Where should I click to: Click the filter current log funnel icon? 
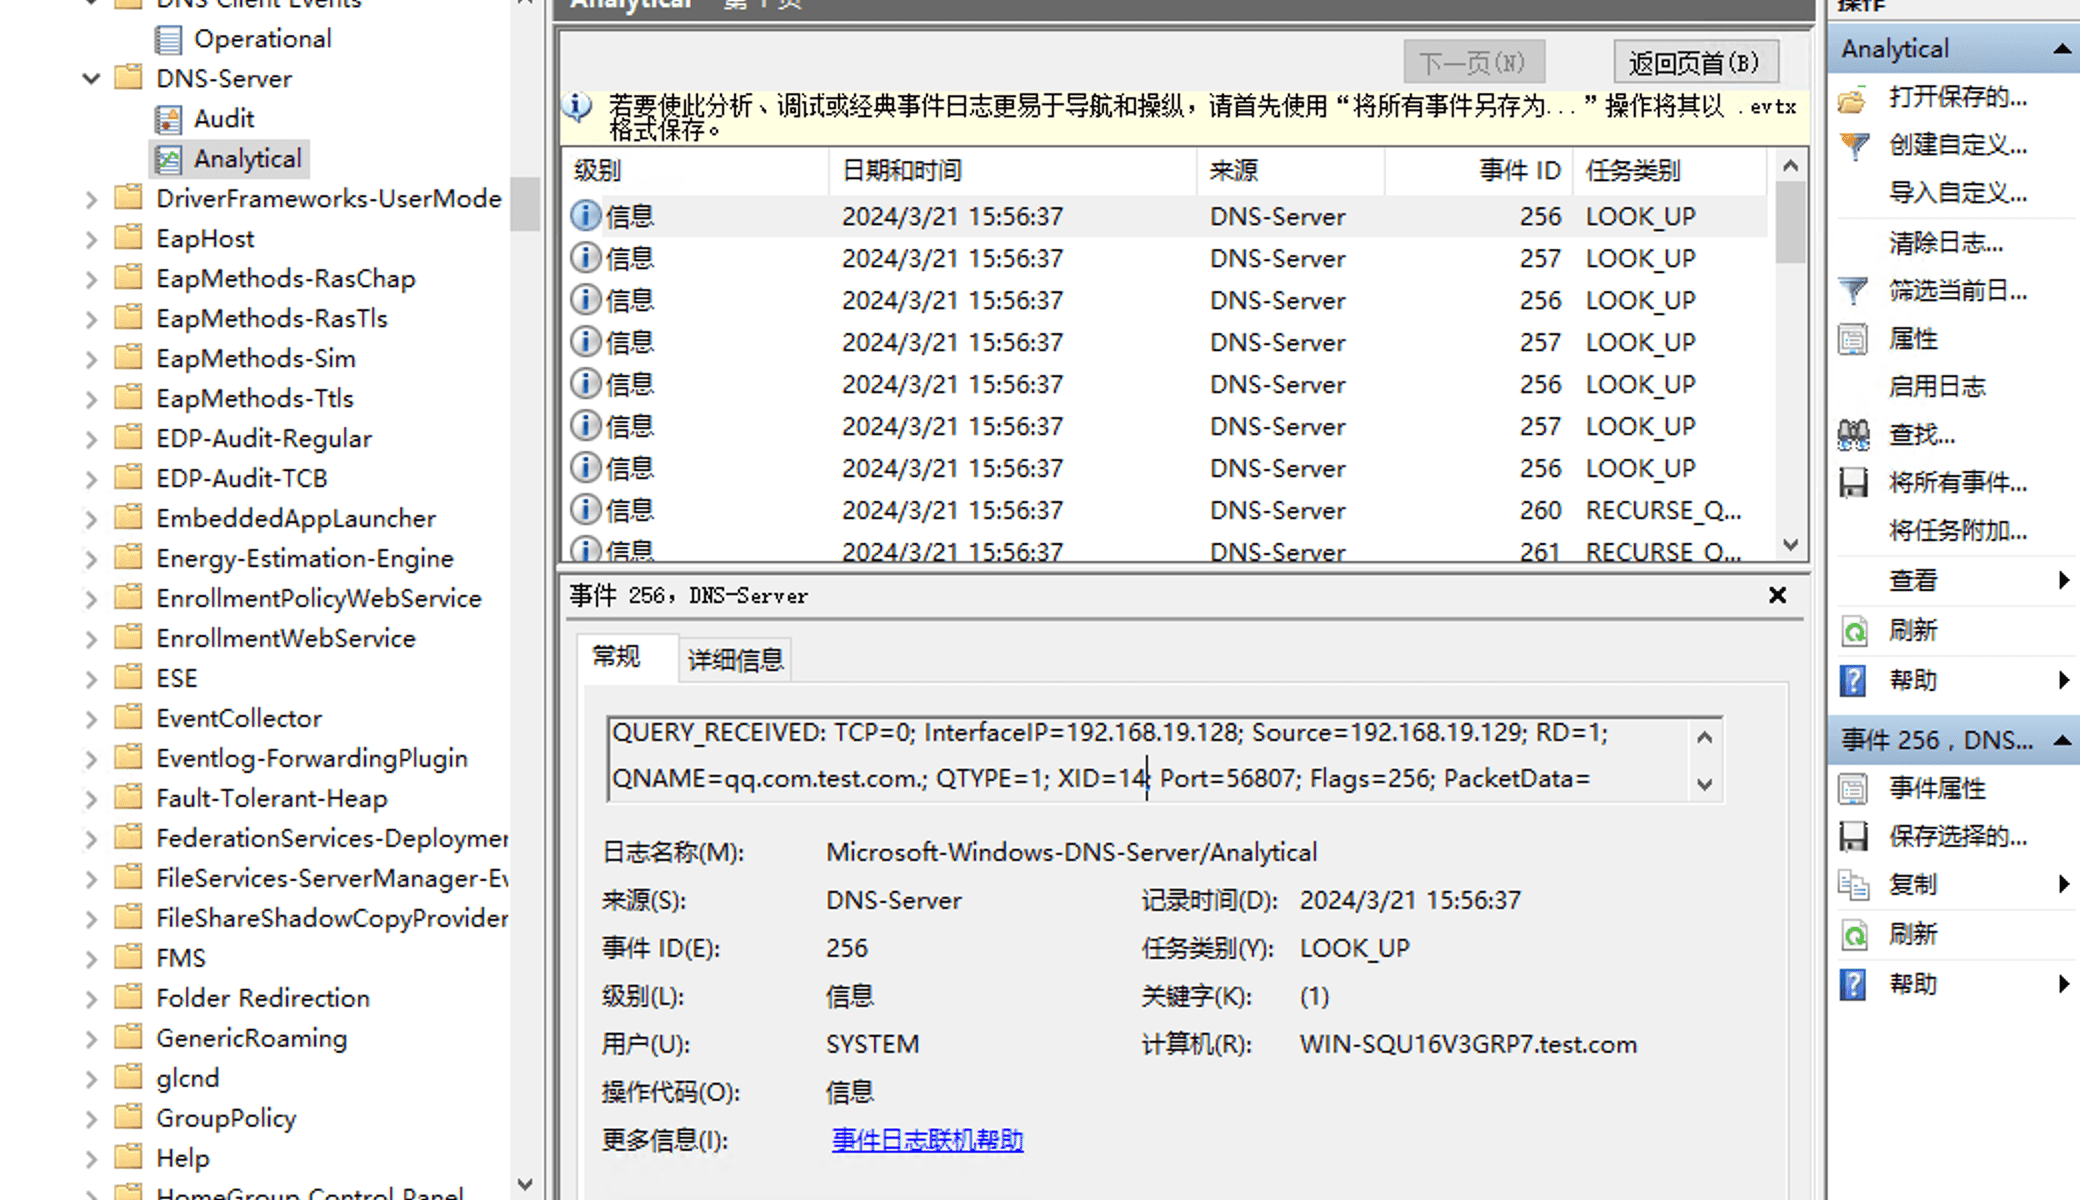point(1853,291)
